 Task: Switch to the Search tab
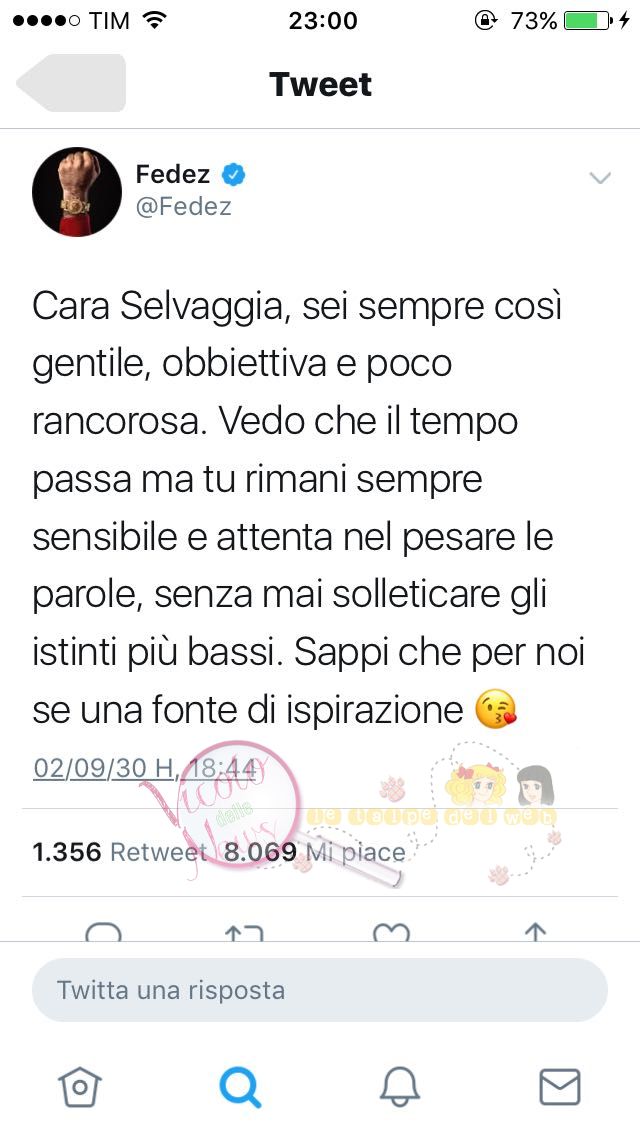(x=240, y=1087)
